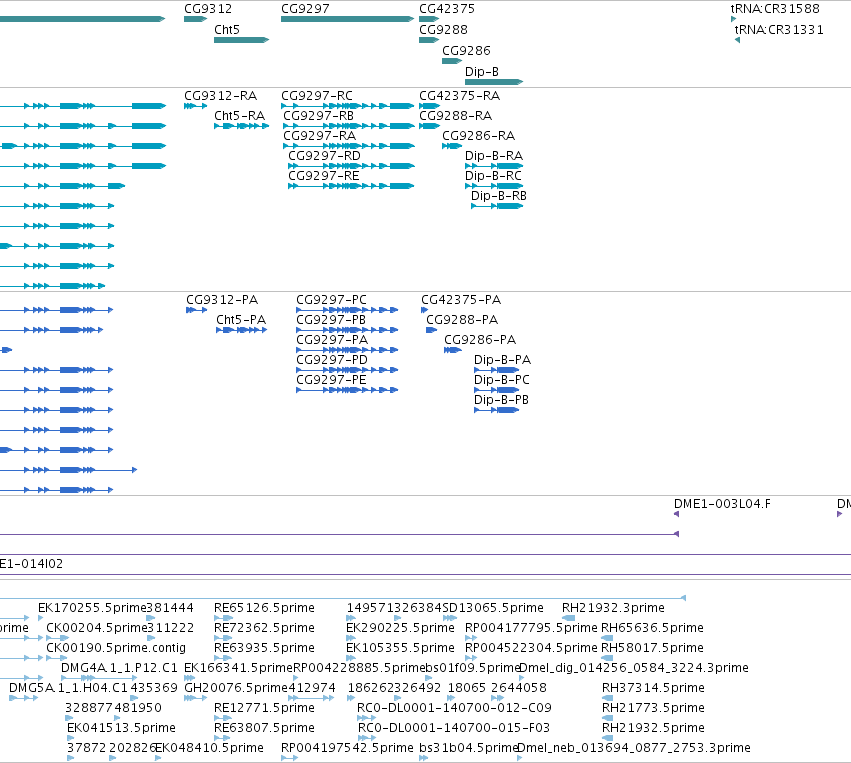
Task: Click the RH58017.5prime EST label
Action: [652, 648]
